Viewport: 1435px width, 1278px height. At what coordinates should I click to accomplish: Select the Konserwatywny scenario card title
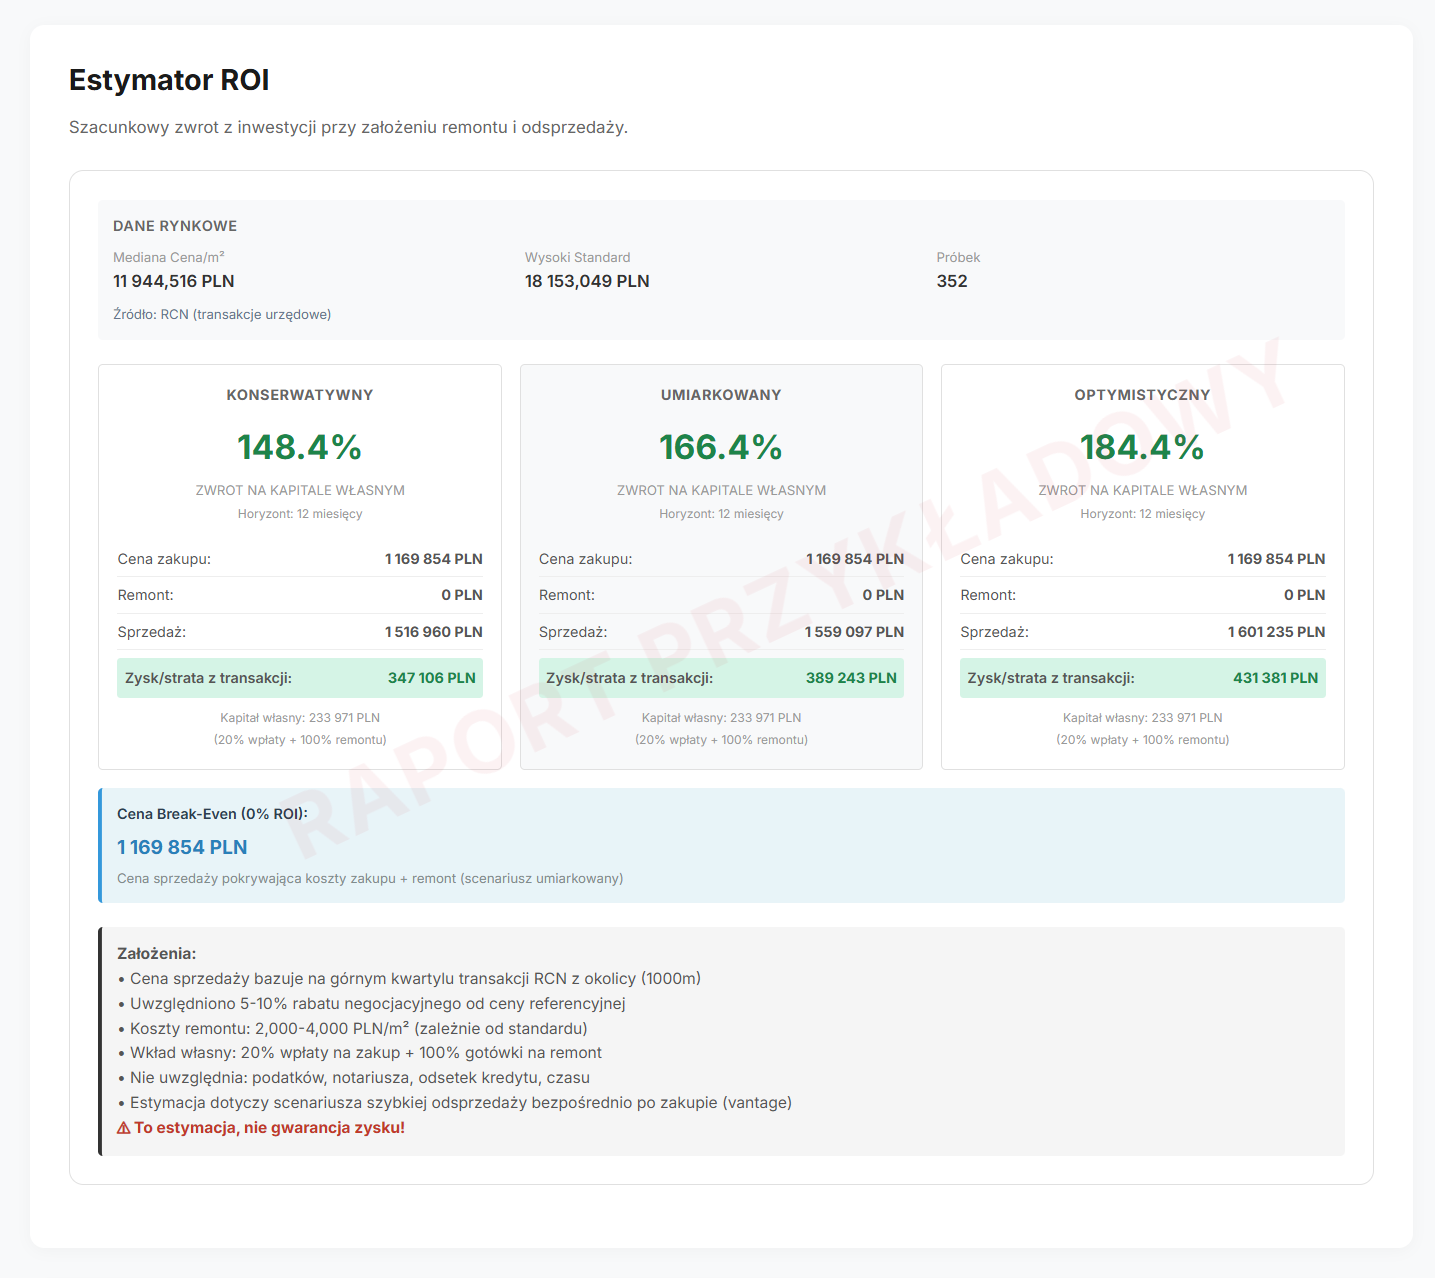300,395
